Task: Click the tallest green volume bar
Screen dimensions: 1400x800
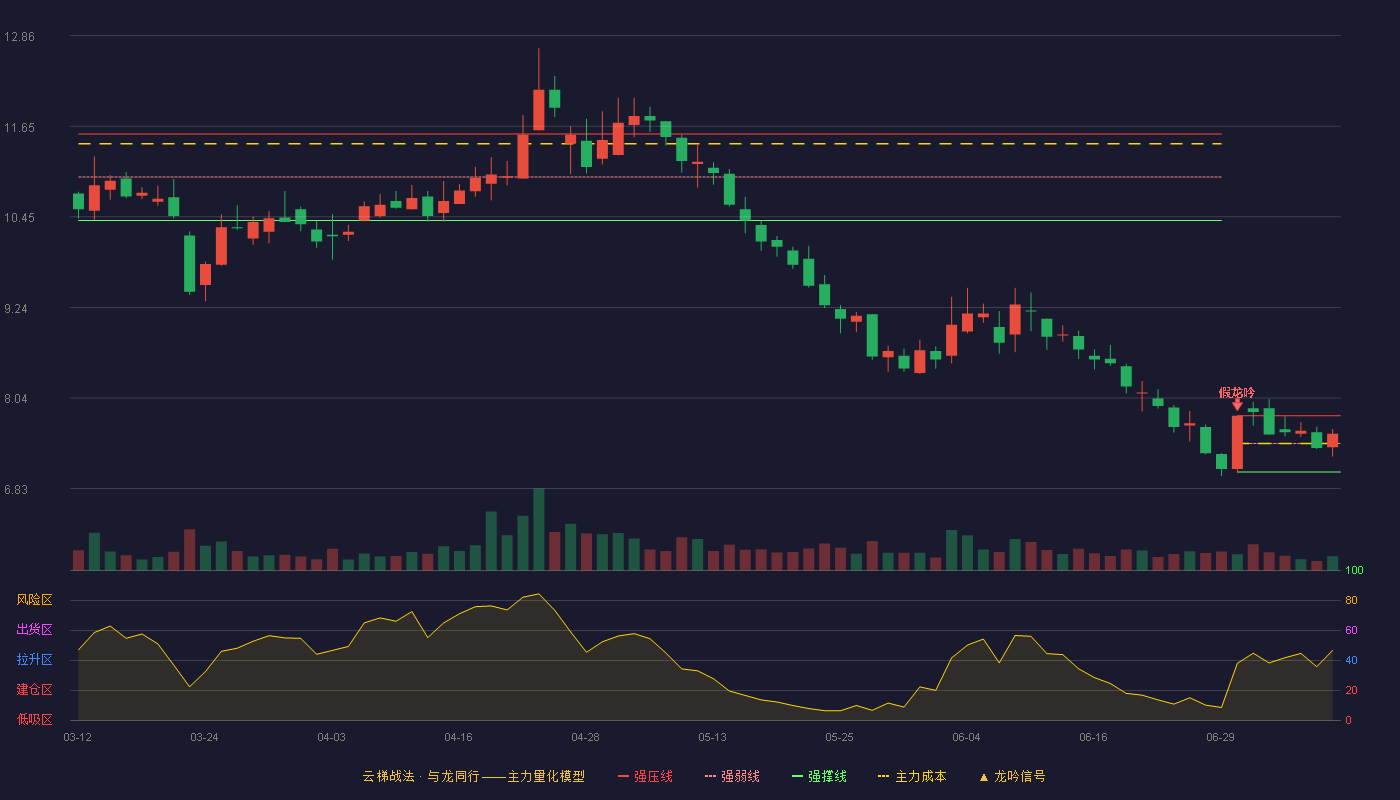Action: (x=539, y=529)
